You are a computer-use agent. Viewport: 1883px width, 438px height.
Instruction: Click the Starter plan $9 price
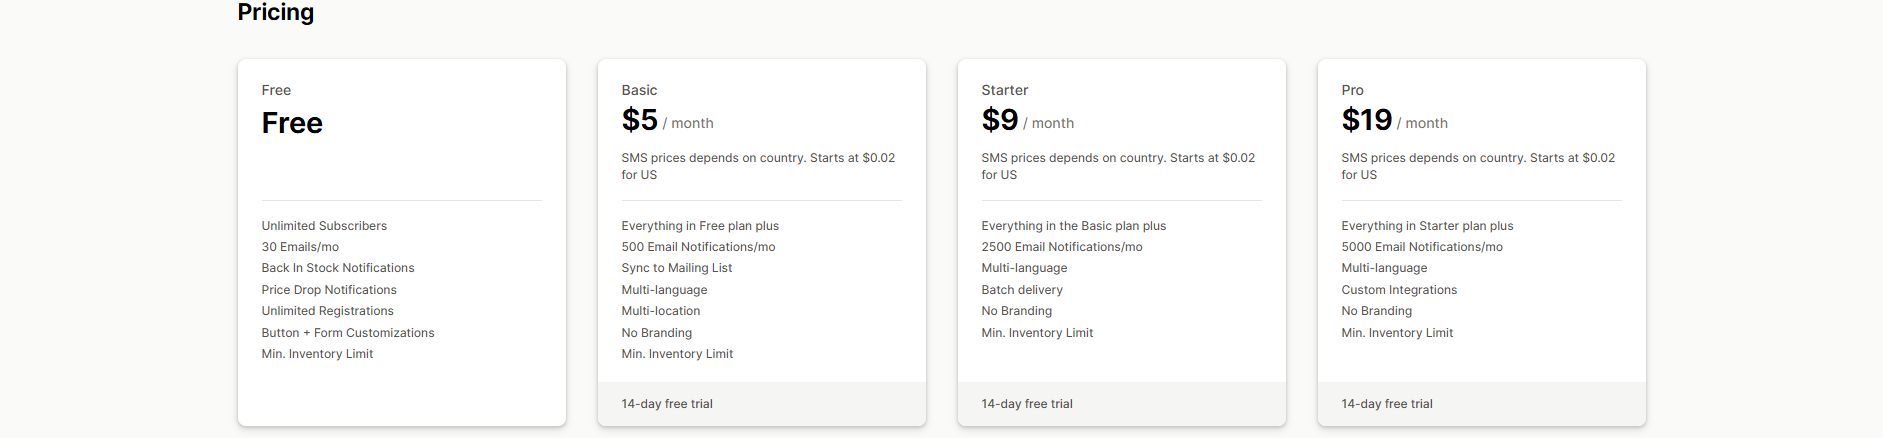1000,120
